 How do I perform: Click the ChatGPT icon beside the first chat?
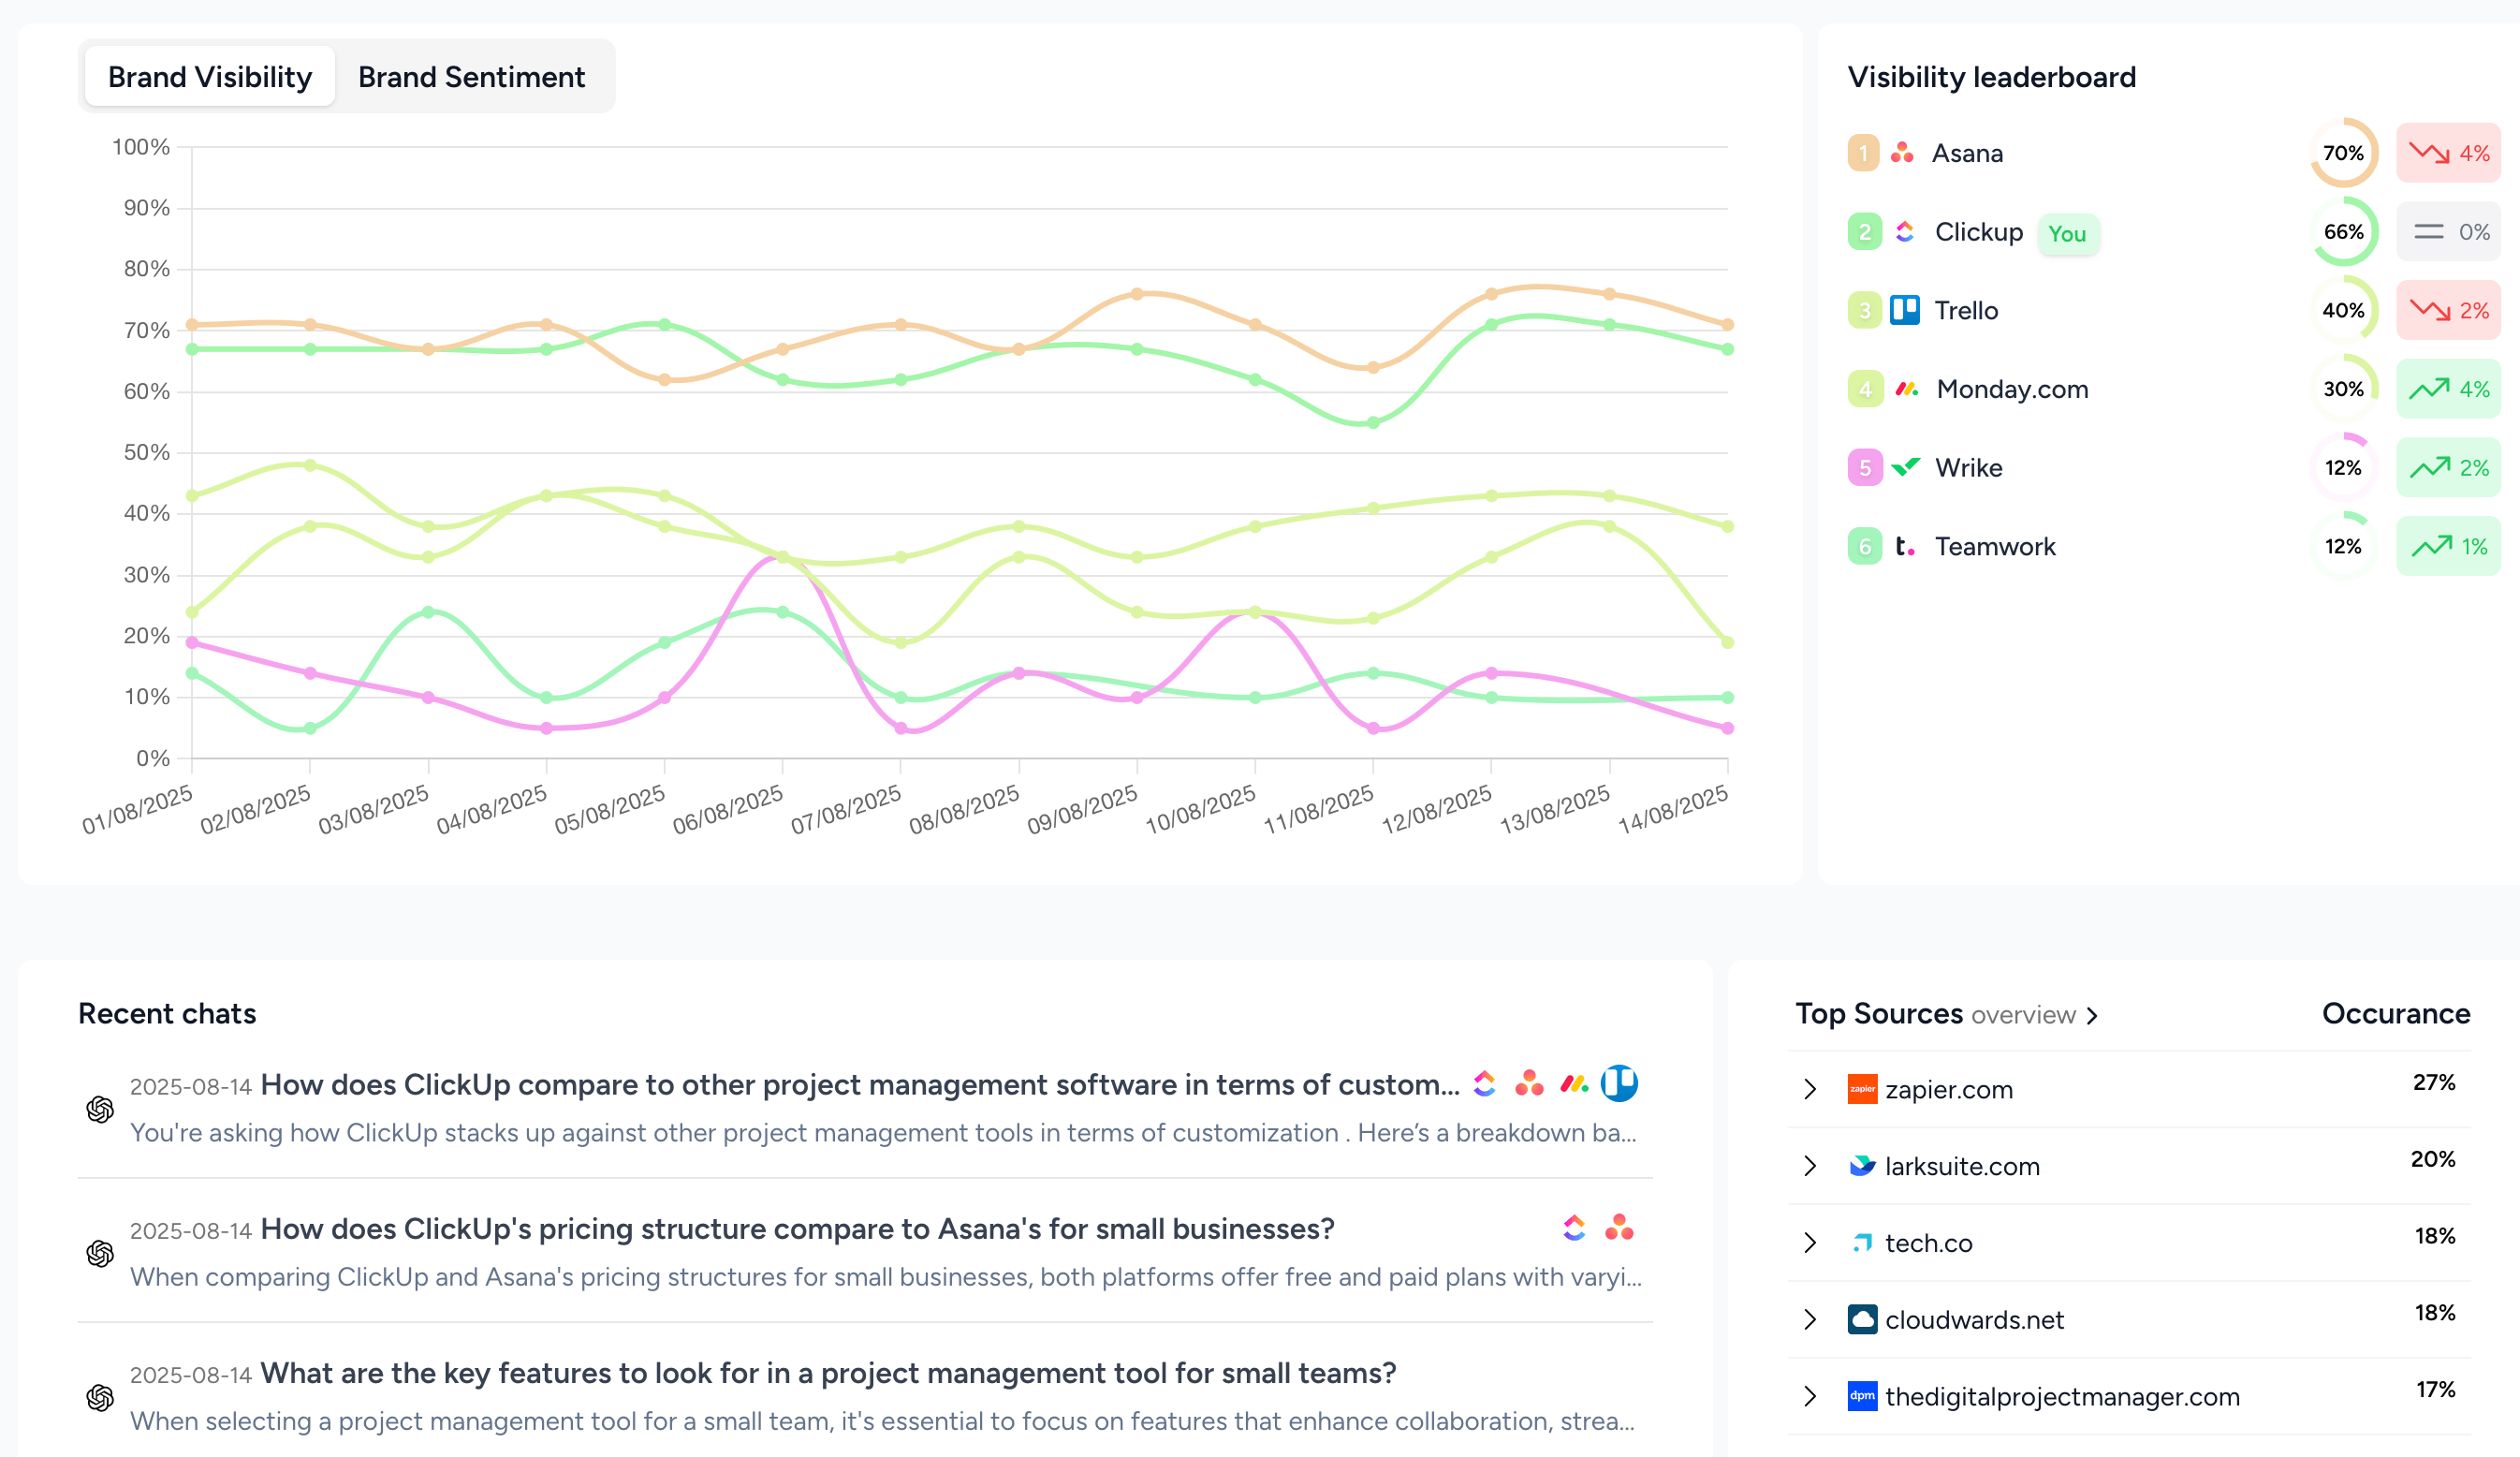[x=100, y=1109]
